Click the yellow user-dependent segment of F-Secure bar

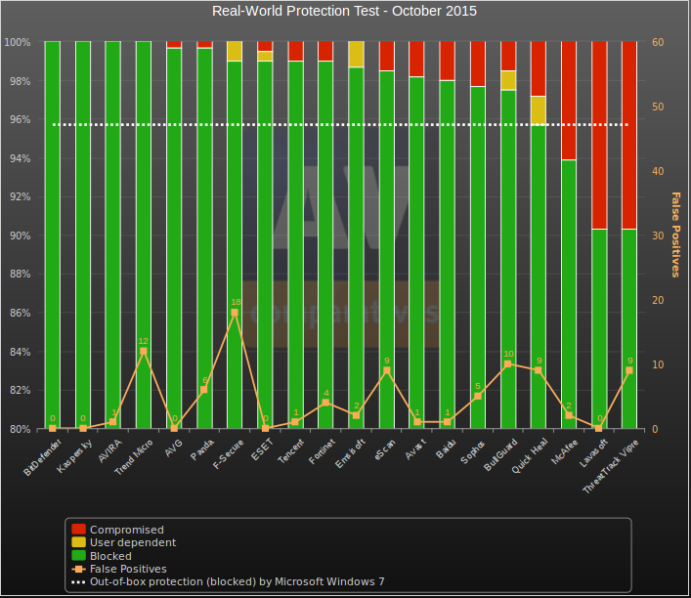pos(234,52)
